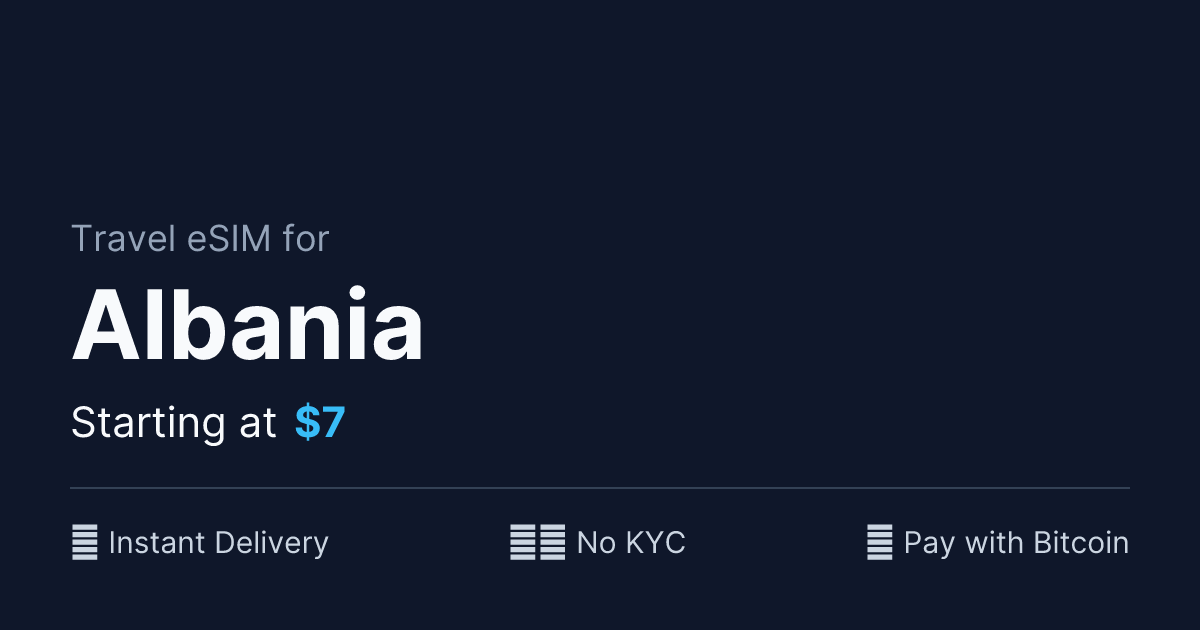Screen dimensions: 1200x630
Task: Click the word "Bitcoin"
Action: coord(1081,543)
